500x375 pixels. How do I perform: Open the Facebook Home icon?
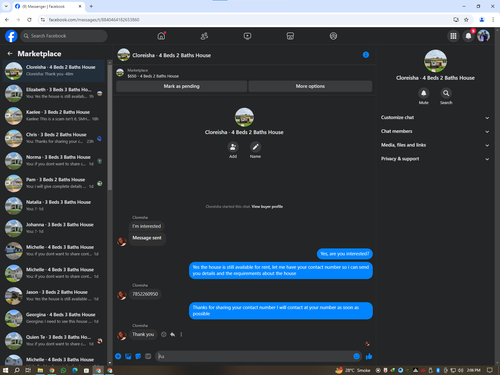(161, 36)
